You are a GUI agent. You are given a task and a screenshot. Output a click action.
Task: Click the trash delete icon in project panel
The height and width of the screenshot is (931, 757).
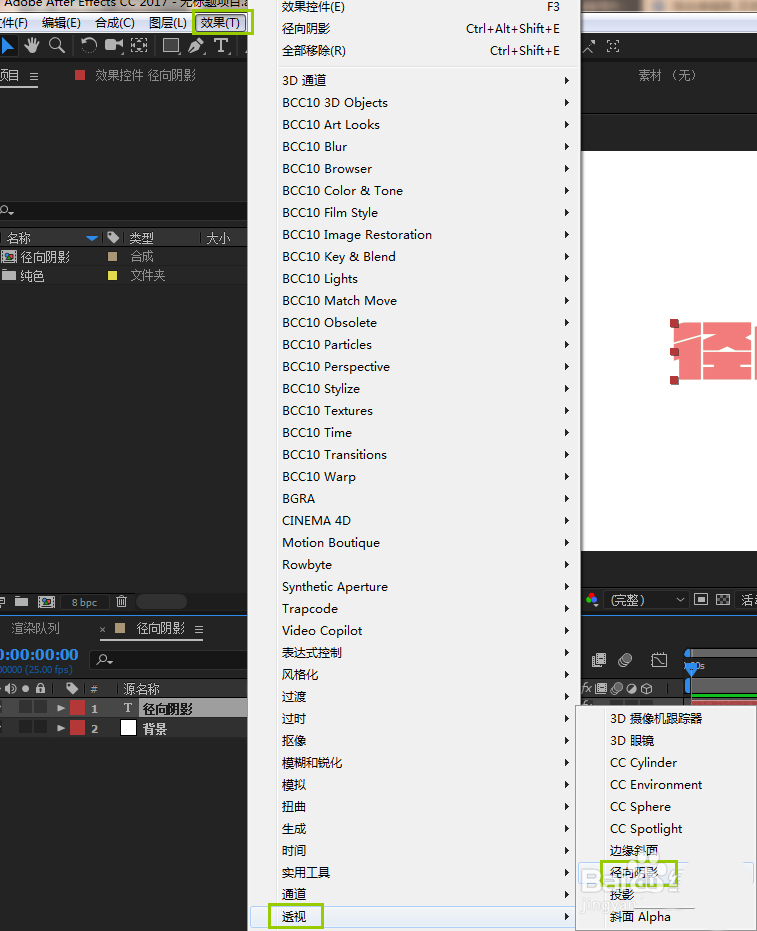[x=121, y=601]
